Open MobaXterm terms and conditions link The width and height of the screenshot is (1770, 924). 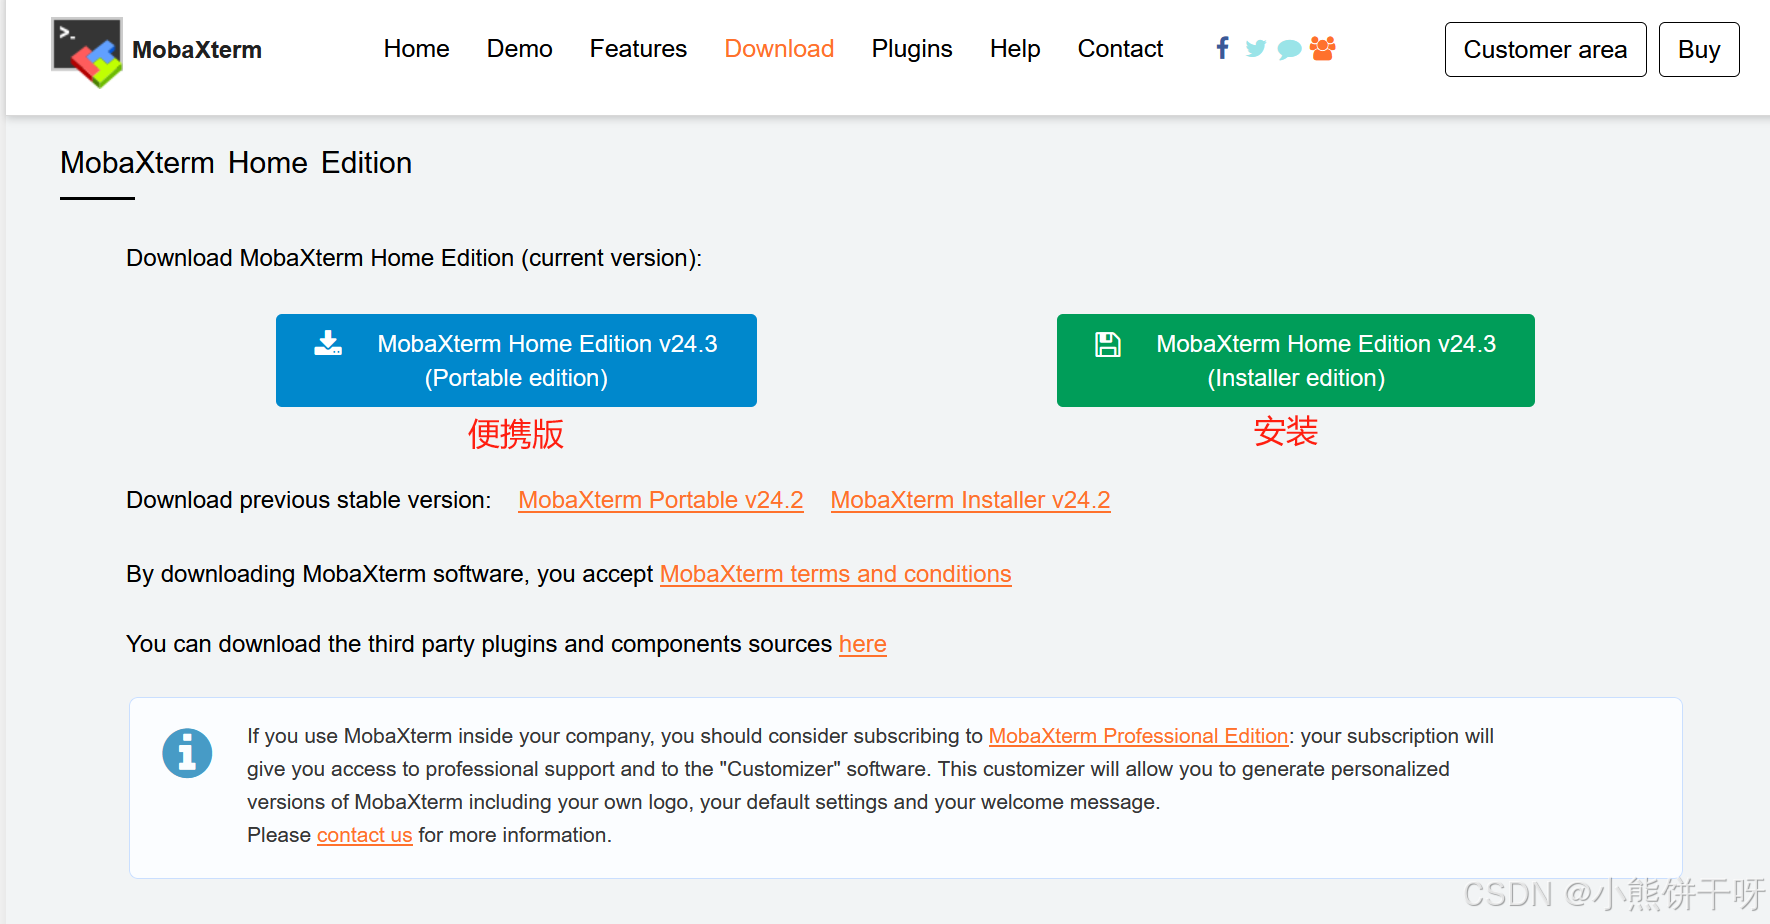[836, 574]
